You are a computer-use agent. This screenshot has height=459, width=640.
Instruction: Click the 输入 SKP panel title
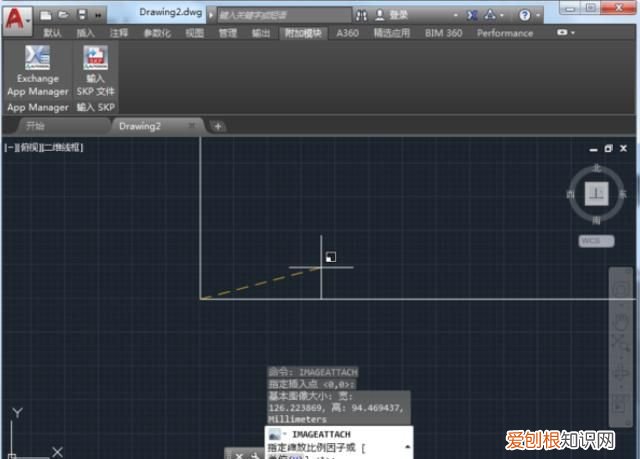pos(96,107)
